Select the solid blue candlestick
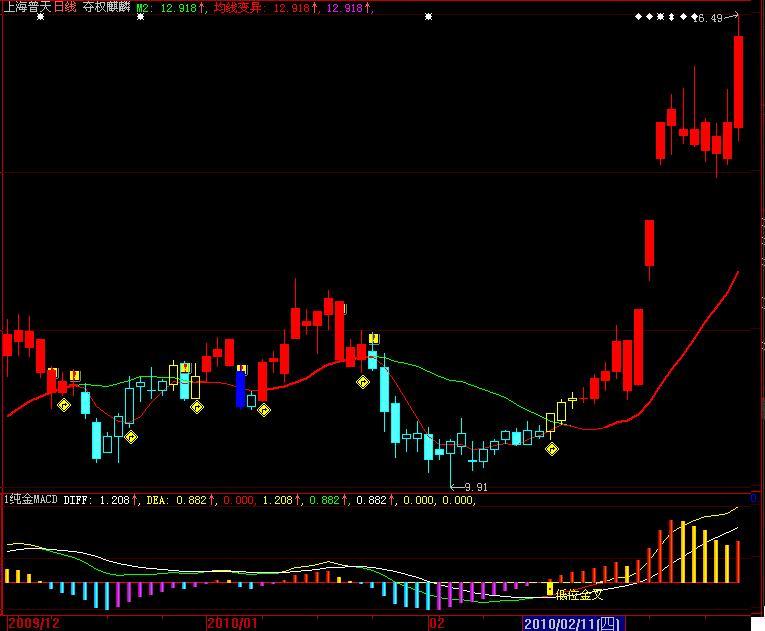765x631 pixels. [x=241, y=387]
